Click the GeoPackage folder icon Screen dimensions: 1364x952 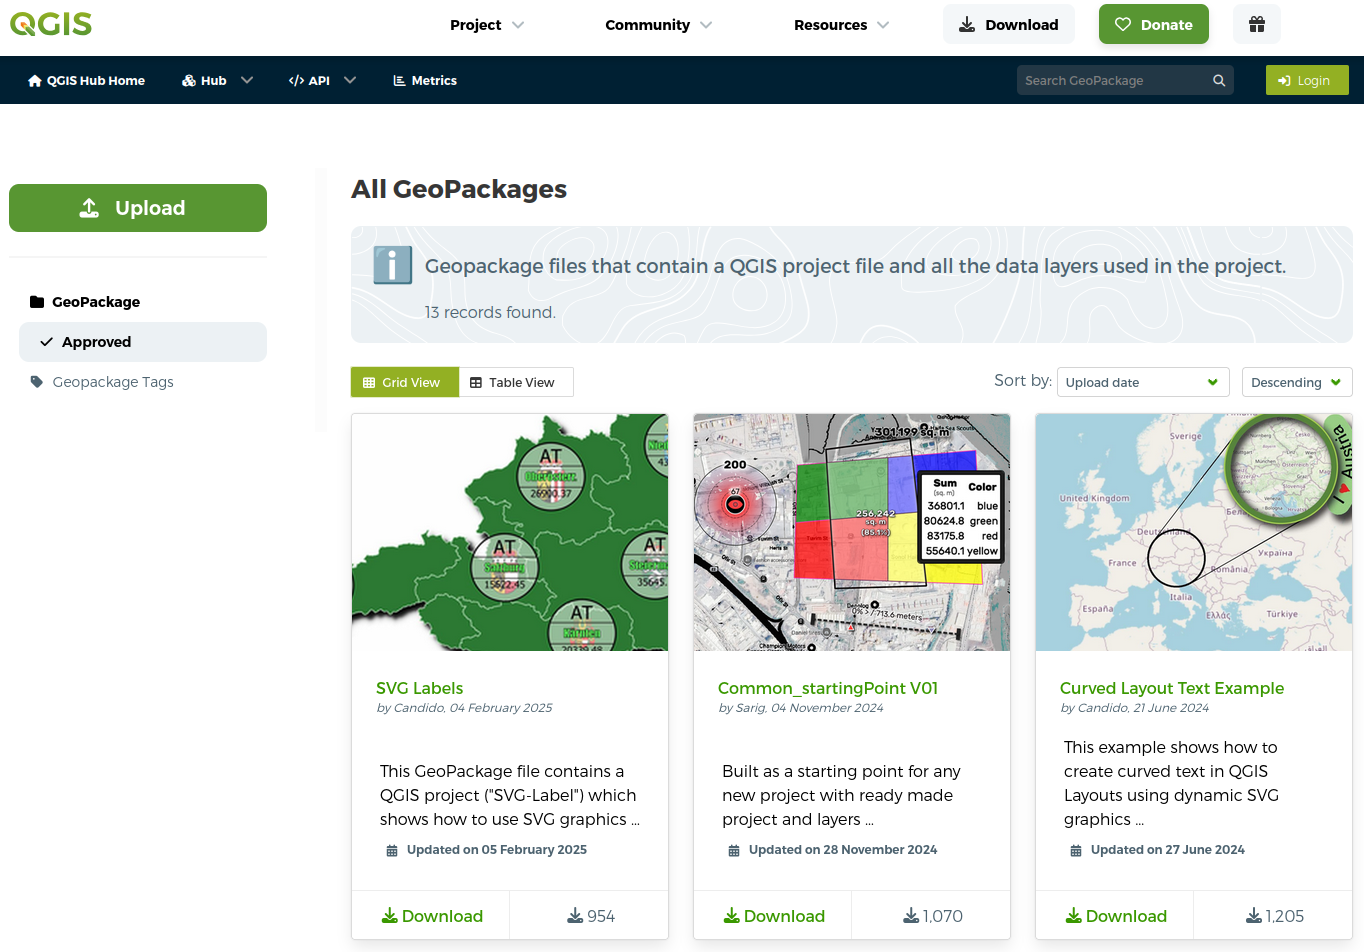click(x=37, y=302)
